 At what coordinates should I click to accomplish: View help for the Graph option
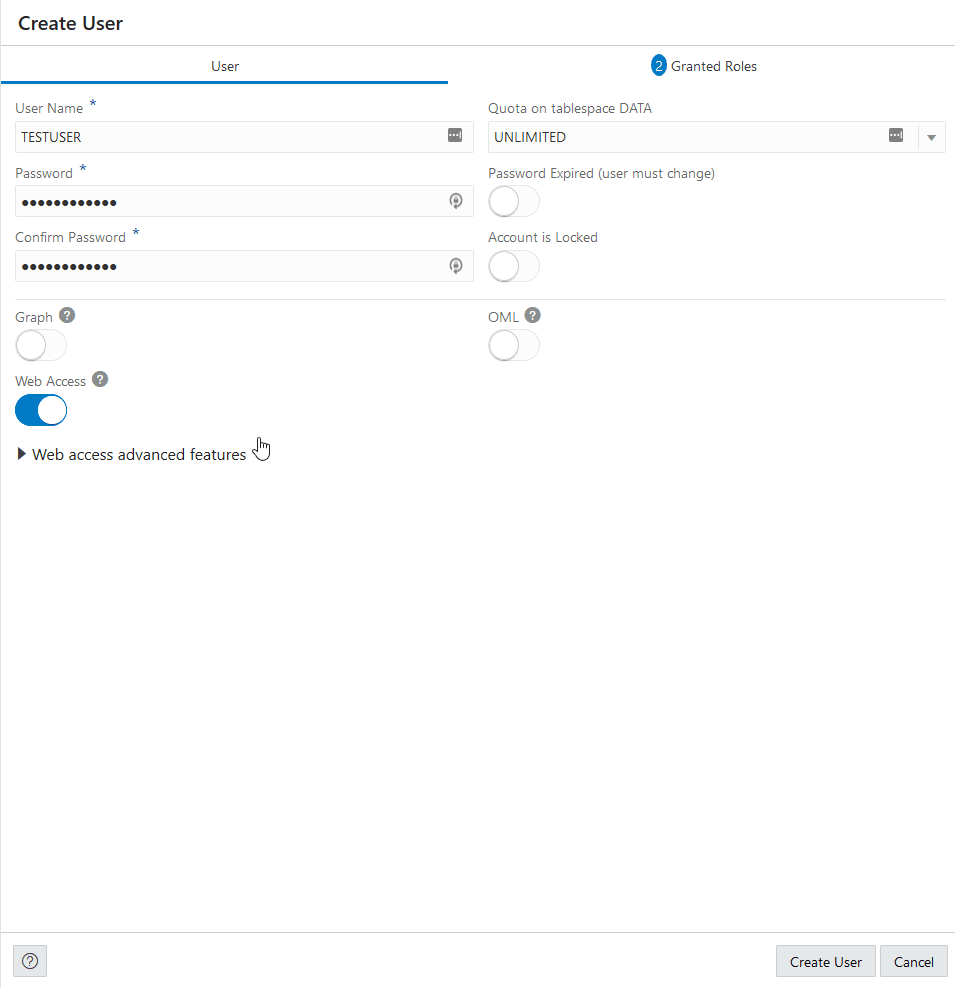click(67, 315)
